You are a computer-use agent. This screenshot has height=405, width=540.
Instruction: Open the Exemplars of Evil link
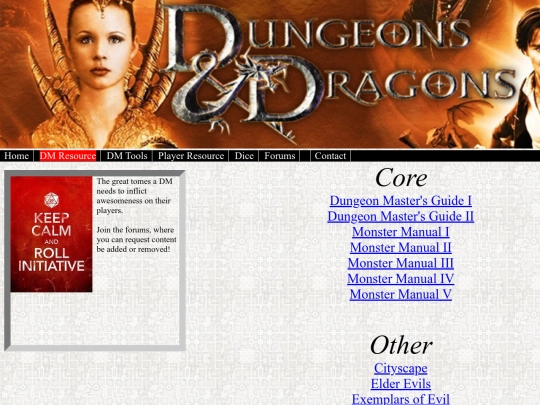tap(401, 399)
